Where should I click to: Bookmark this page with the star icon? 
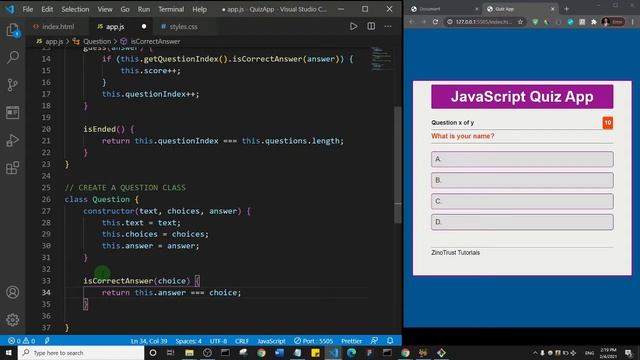pyautogui.click(x=520, y=22)
